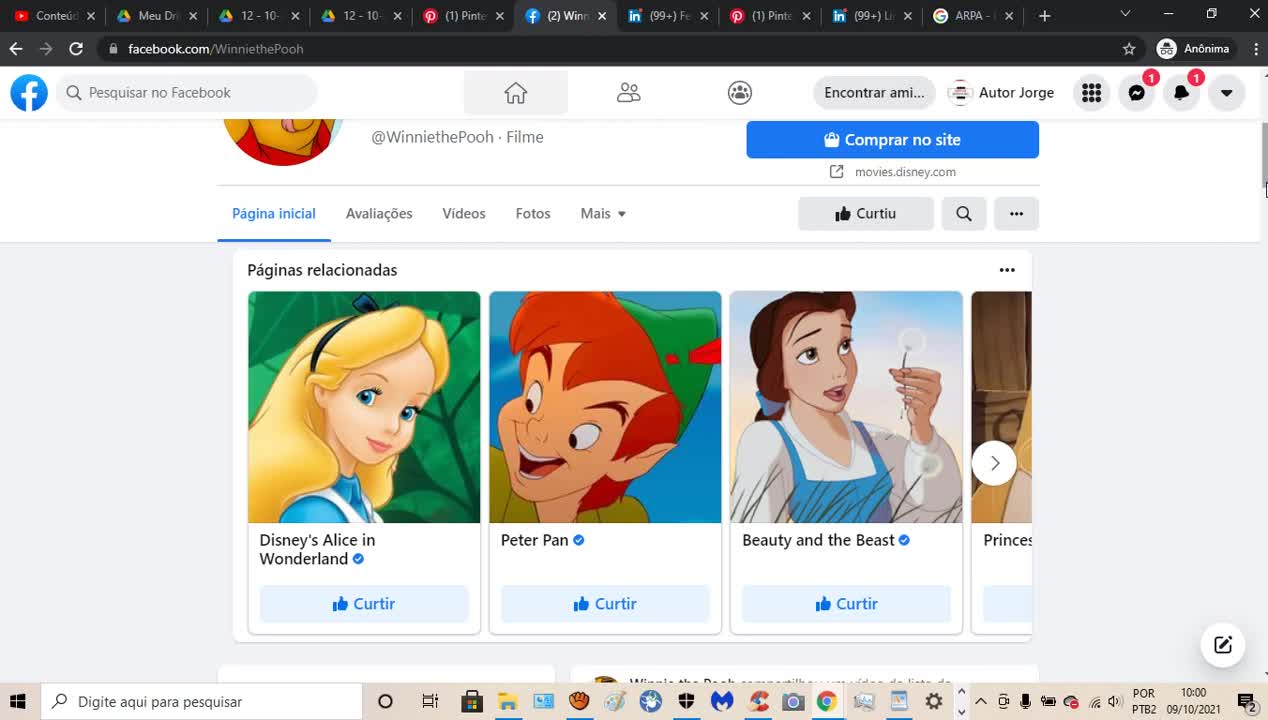Click the browser address bar URL
This screenshot has width=1268, height=720.
[215, 49]
